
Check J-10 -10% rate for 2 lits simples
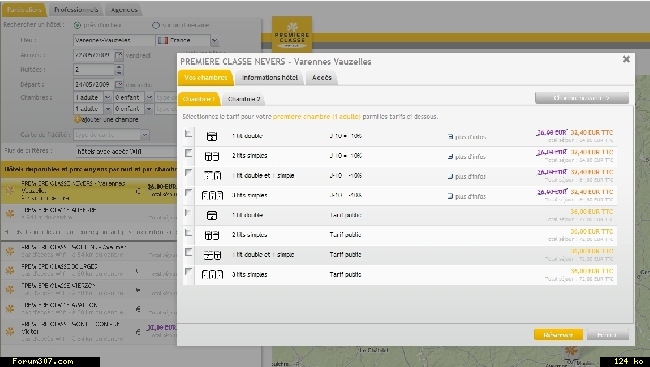pyautogui.click(x=188, y=153)
